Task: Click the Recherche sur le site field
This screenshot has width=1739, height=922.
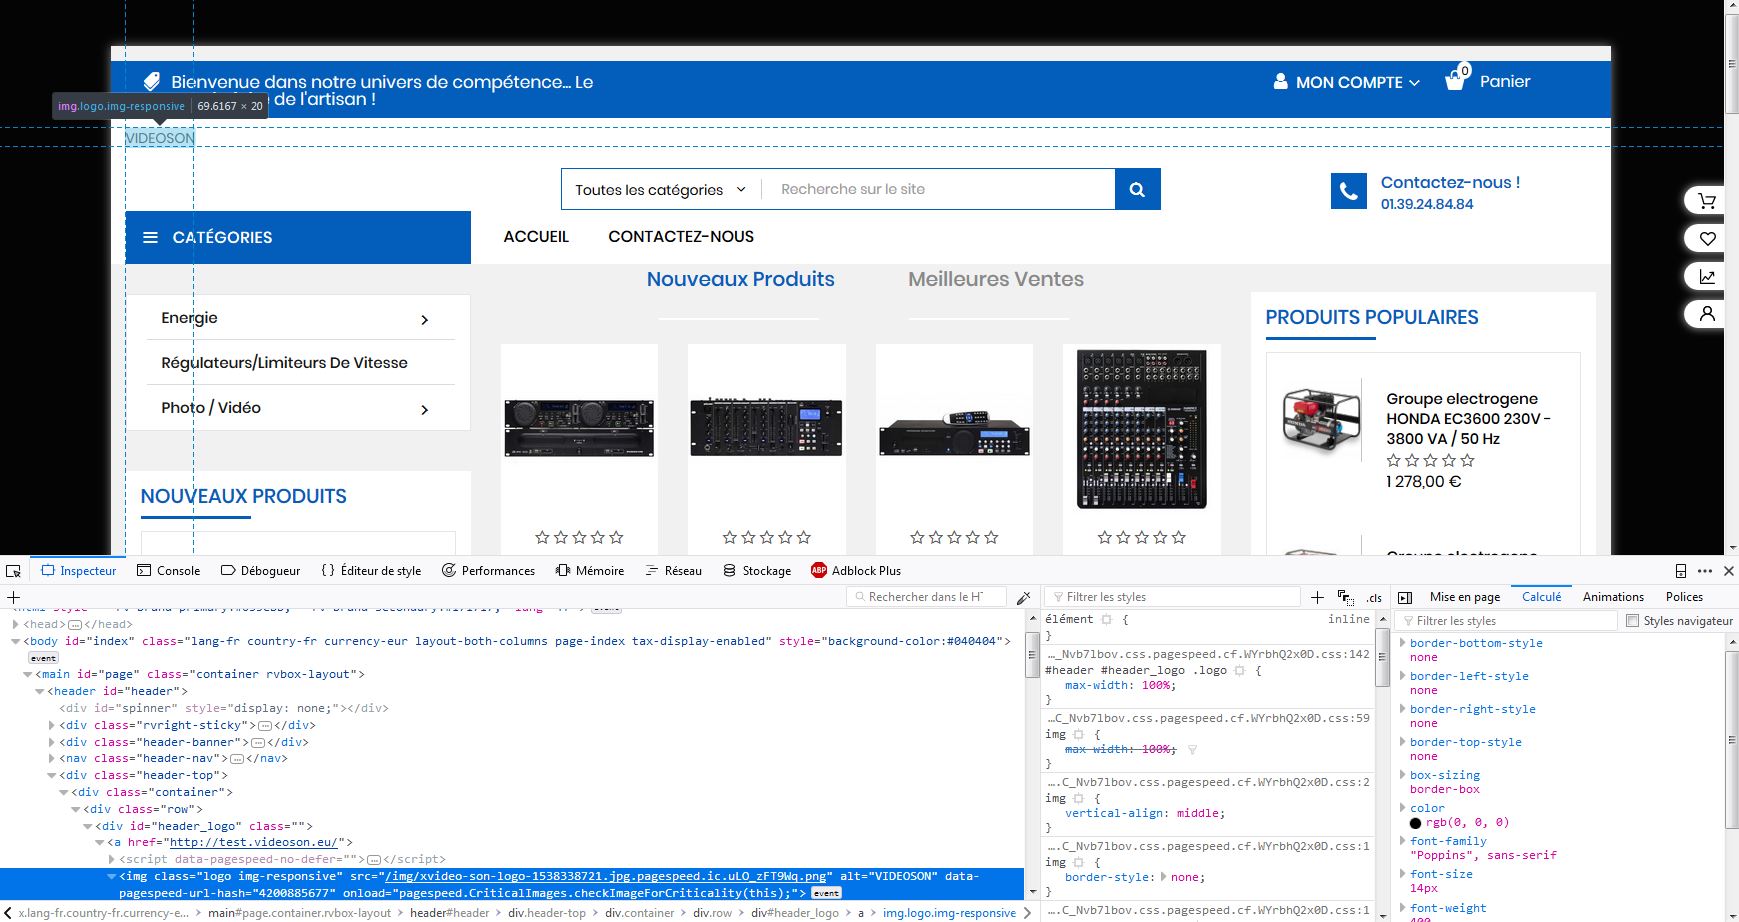Action: [938, 189]
